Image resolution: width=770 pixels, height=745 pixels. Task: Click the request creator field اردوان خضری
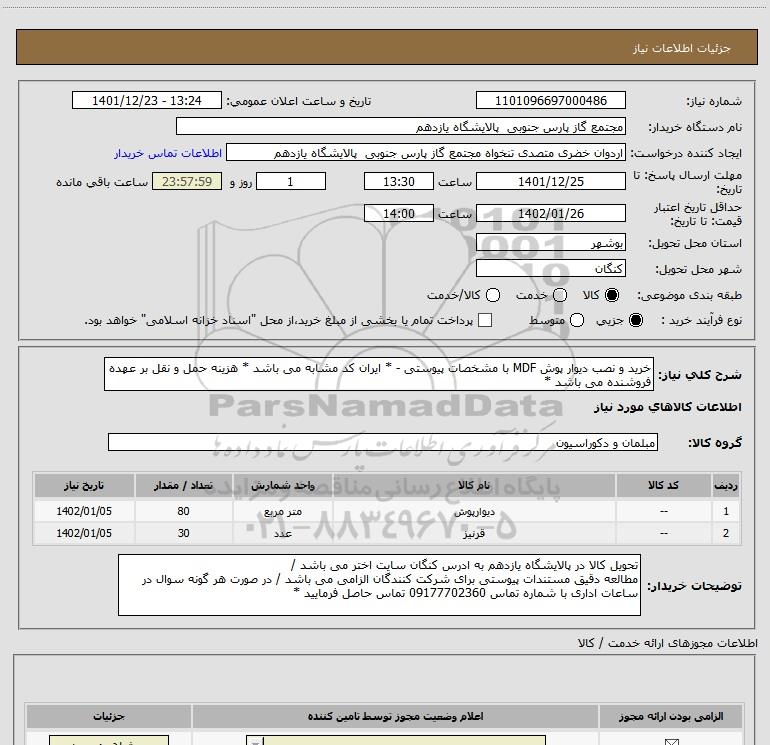coord(426,153)
